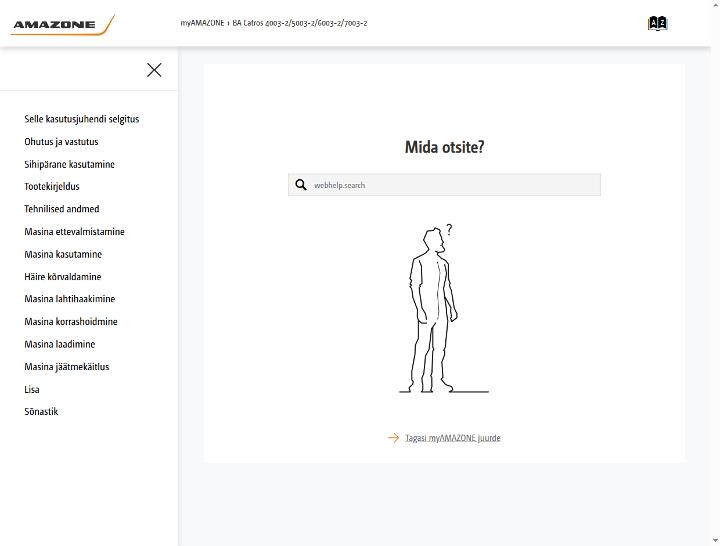Open Sihipärane kasutamine chapter
The height and width of the screenshot is (546, 720).
coord(69,164)
